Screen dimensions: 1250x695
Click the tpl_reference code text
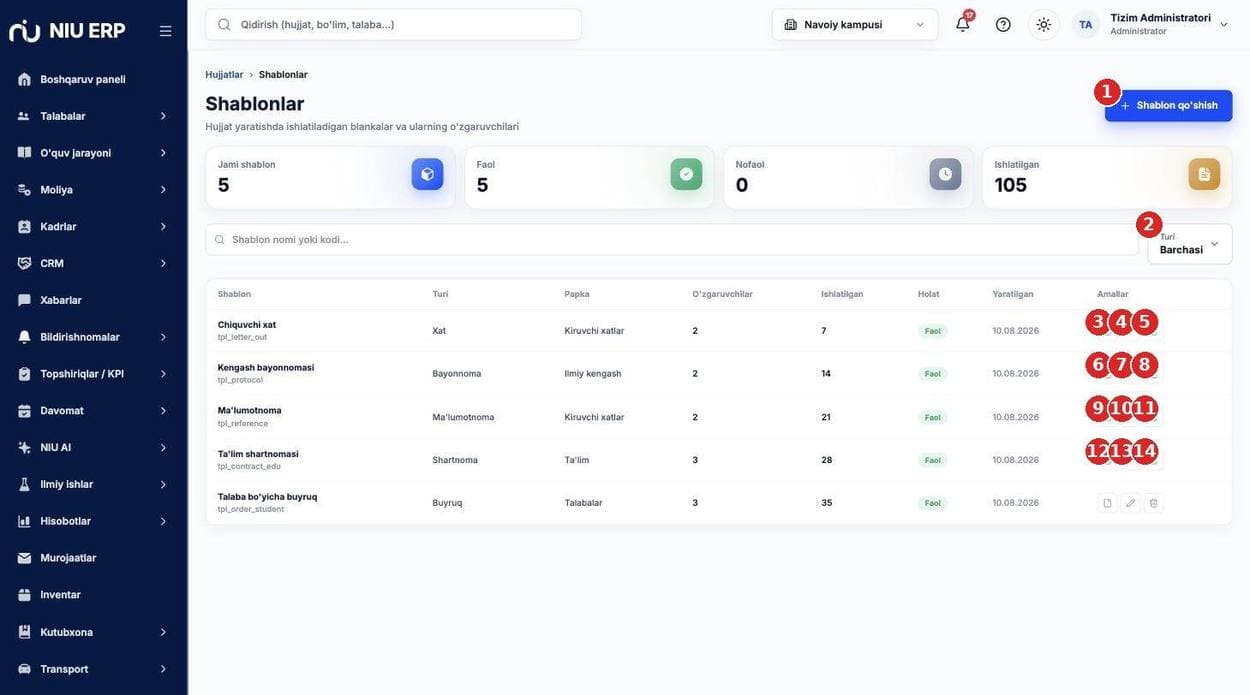click(243, 423)
